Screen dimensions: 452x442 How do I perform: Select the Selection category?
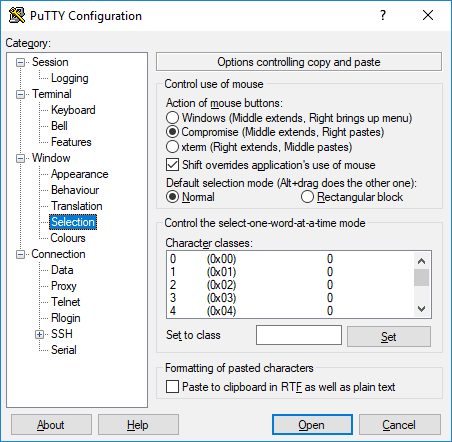click(73, 222)
